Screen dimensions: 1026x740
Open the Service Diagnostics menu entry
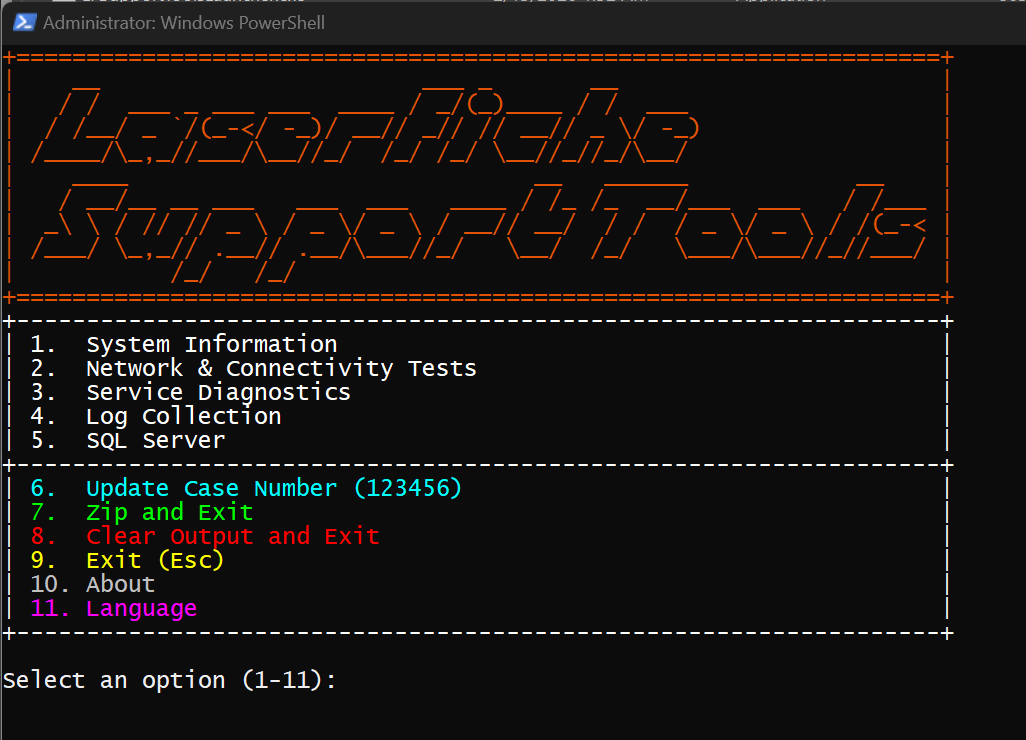click(218, 393)
